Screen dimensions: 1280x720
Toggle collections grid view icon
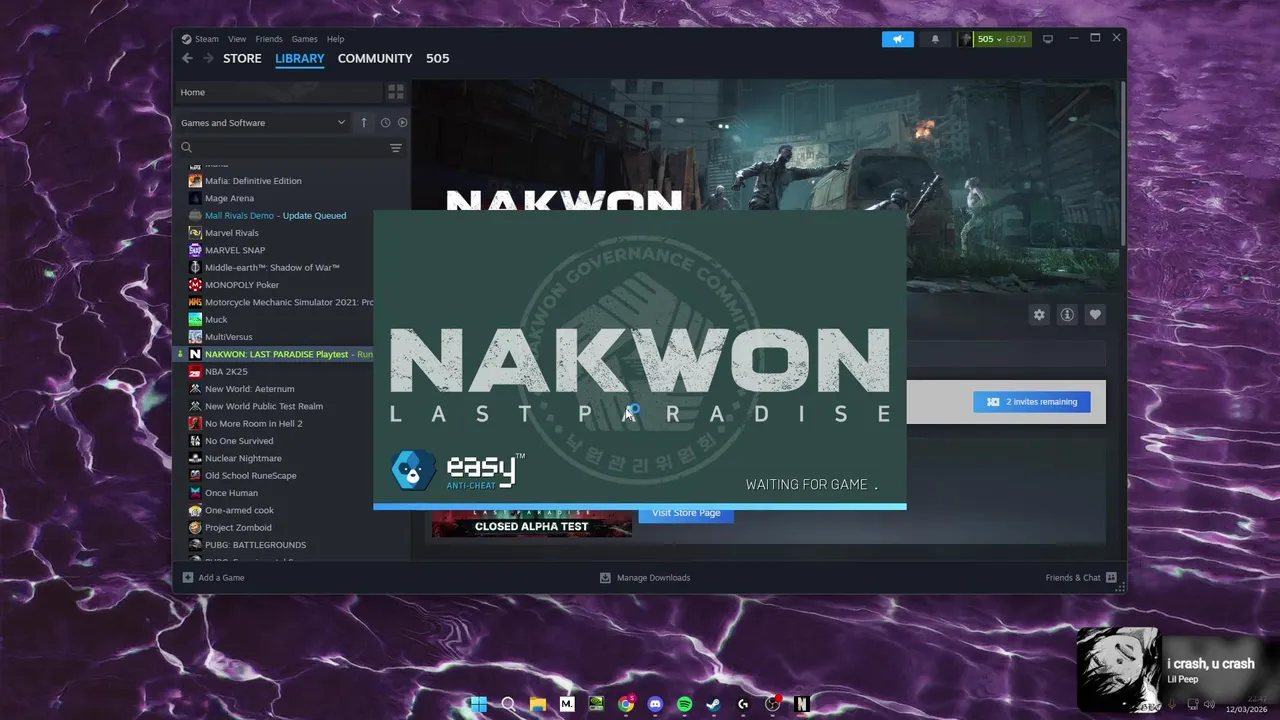(x=396, y=92)
